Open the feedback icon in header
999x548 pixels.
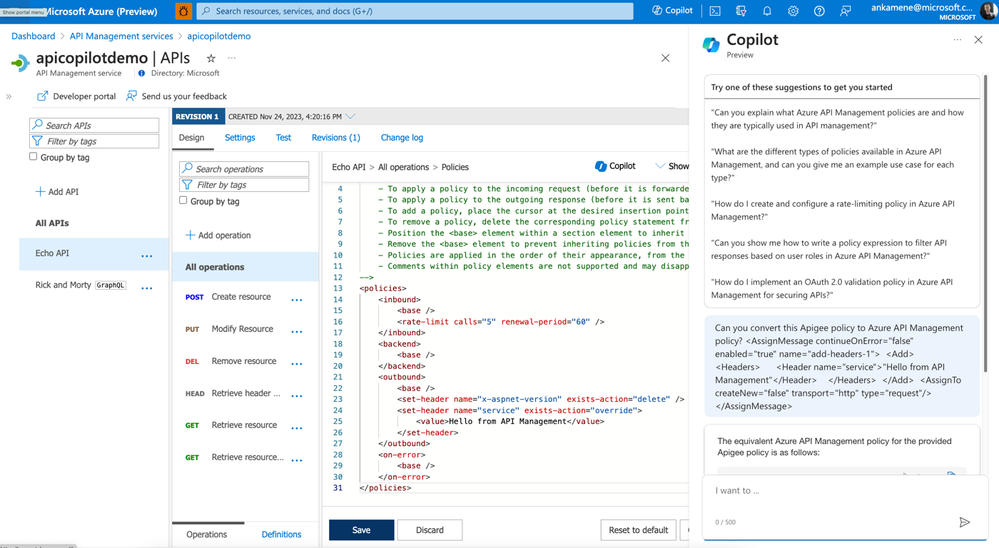(x=845, y=11)
